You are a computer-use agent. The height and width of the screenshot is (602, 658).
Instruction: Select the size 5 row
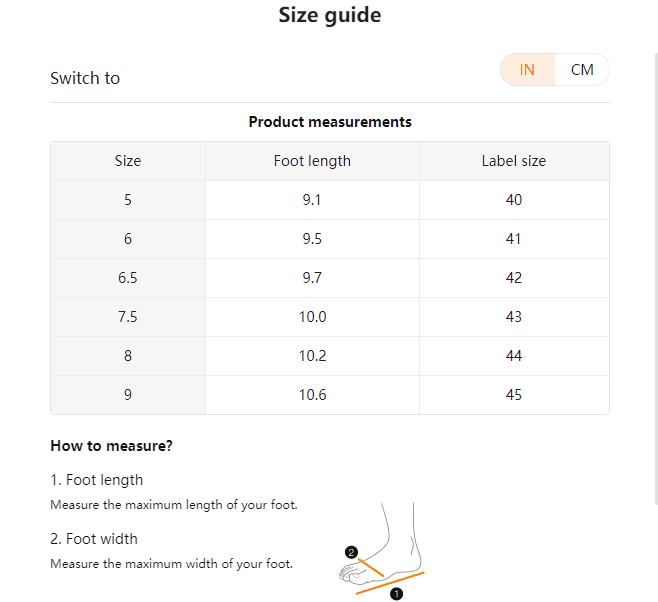(x=330, y=200)
